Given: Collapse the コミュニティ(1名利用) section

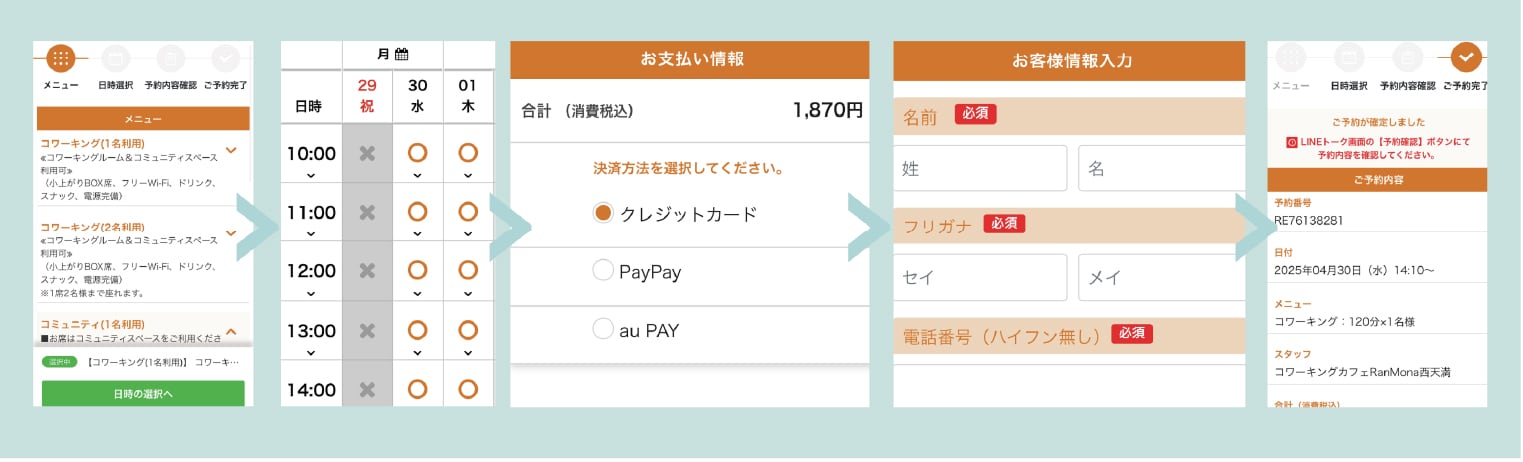Looking at the screenshot, I should point(231,331).
